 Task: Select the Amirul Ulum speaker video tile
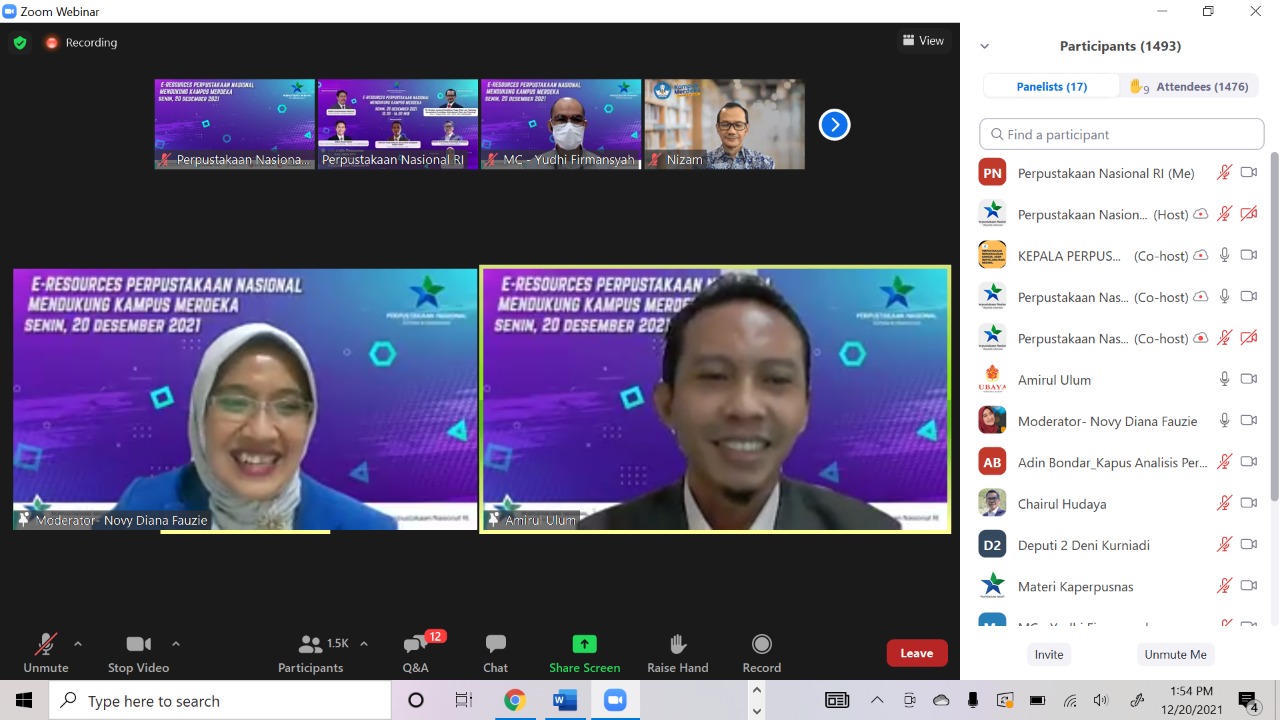tap(715, 399)
